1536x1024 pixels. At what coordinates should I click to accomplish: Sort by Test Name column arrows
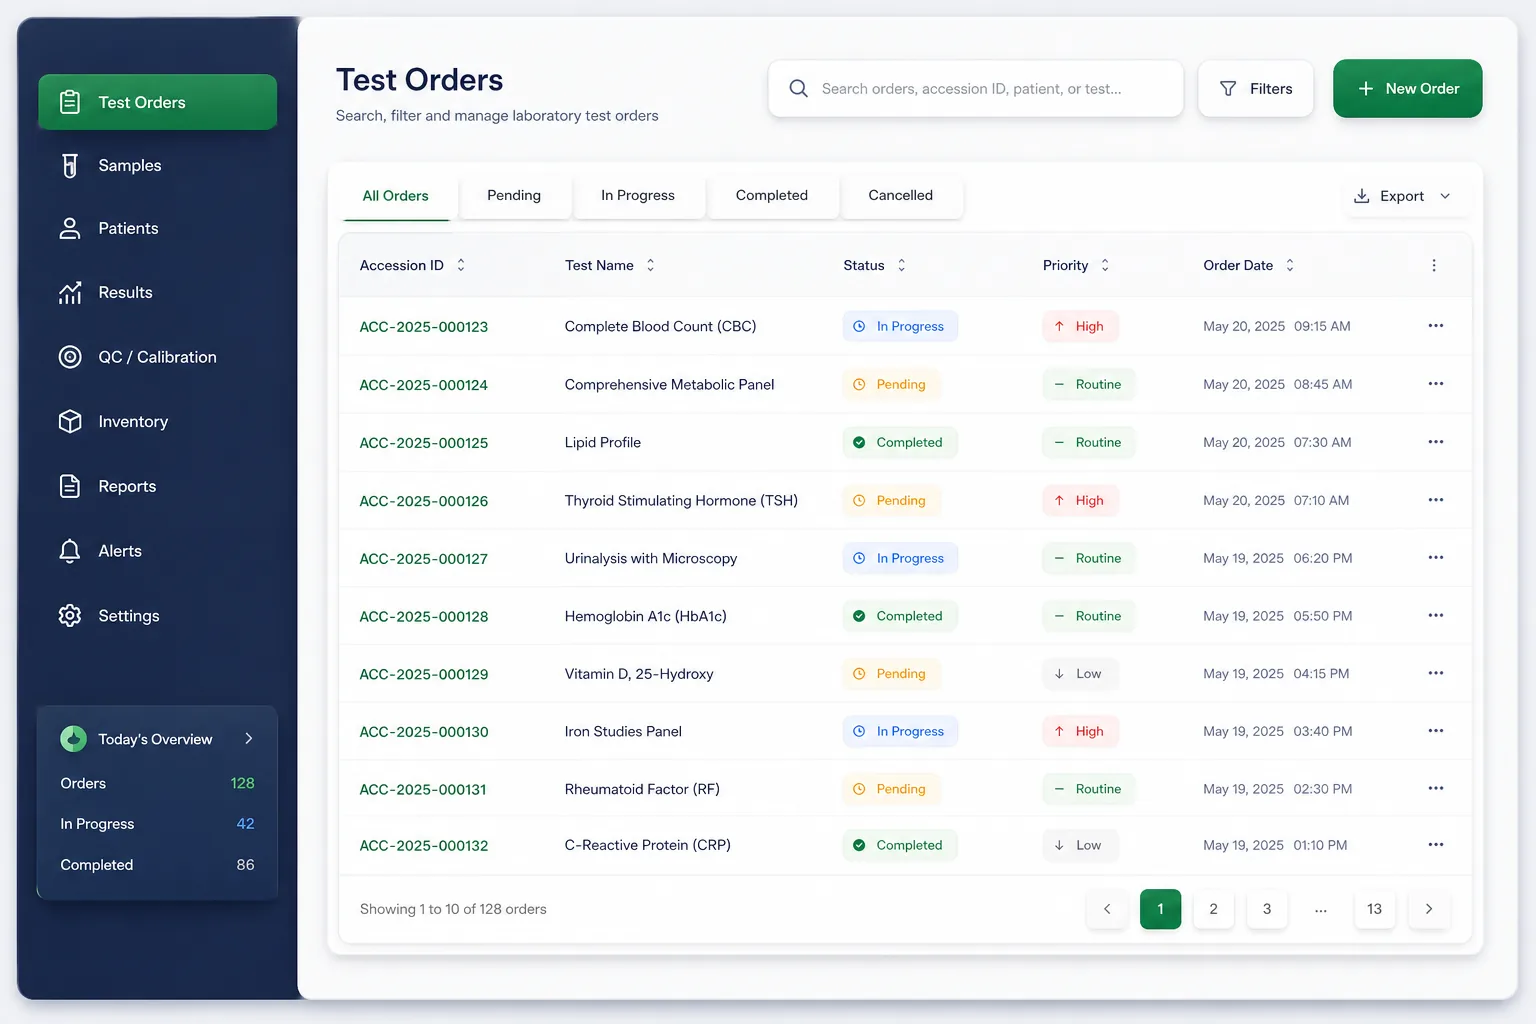pos(651,265)
